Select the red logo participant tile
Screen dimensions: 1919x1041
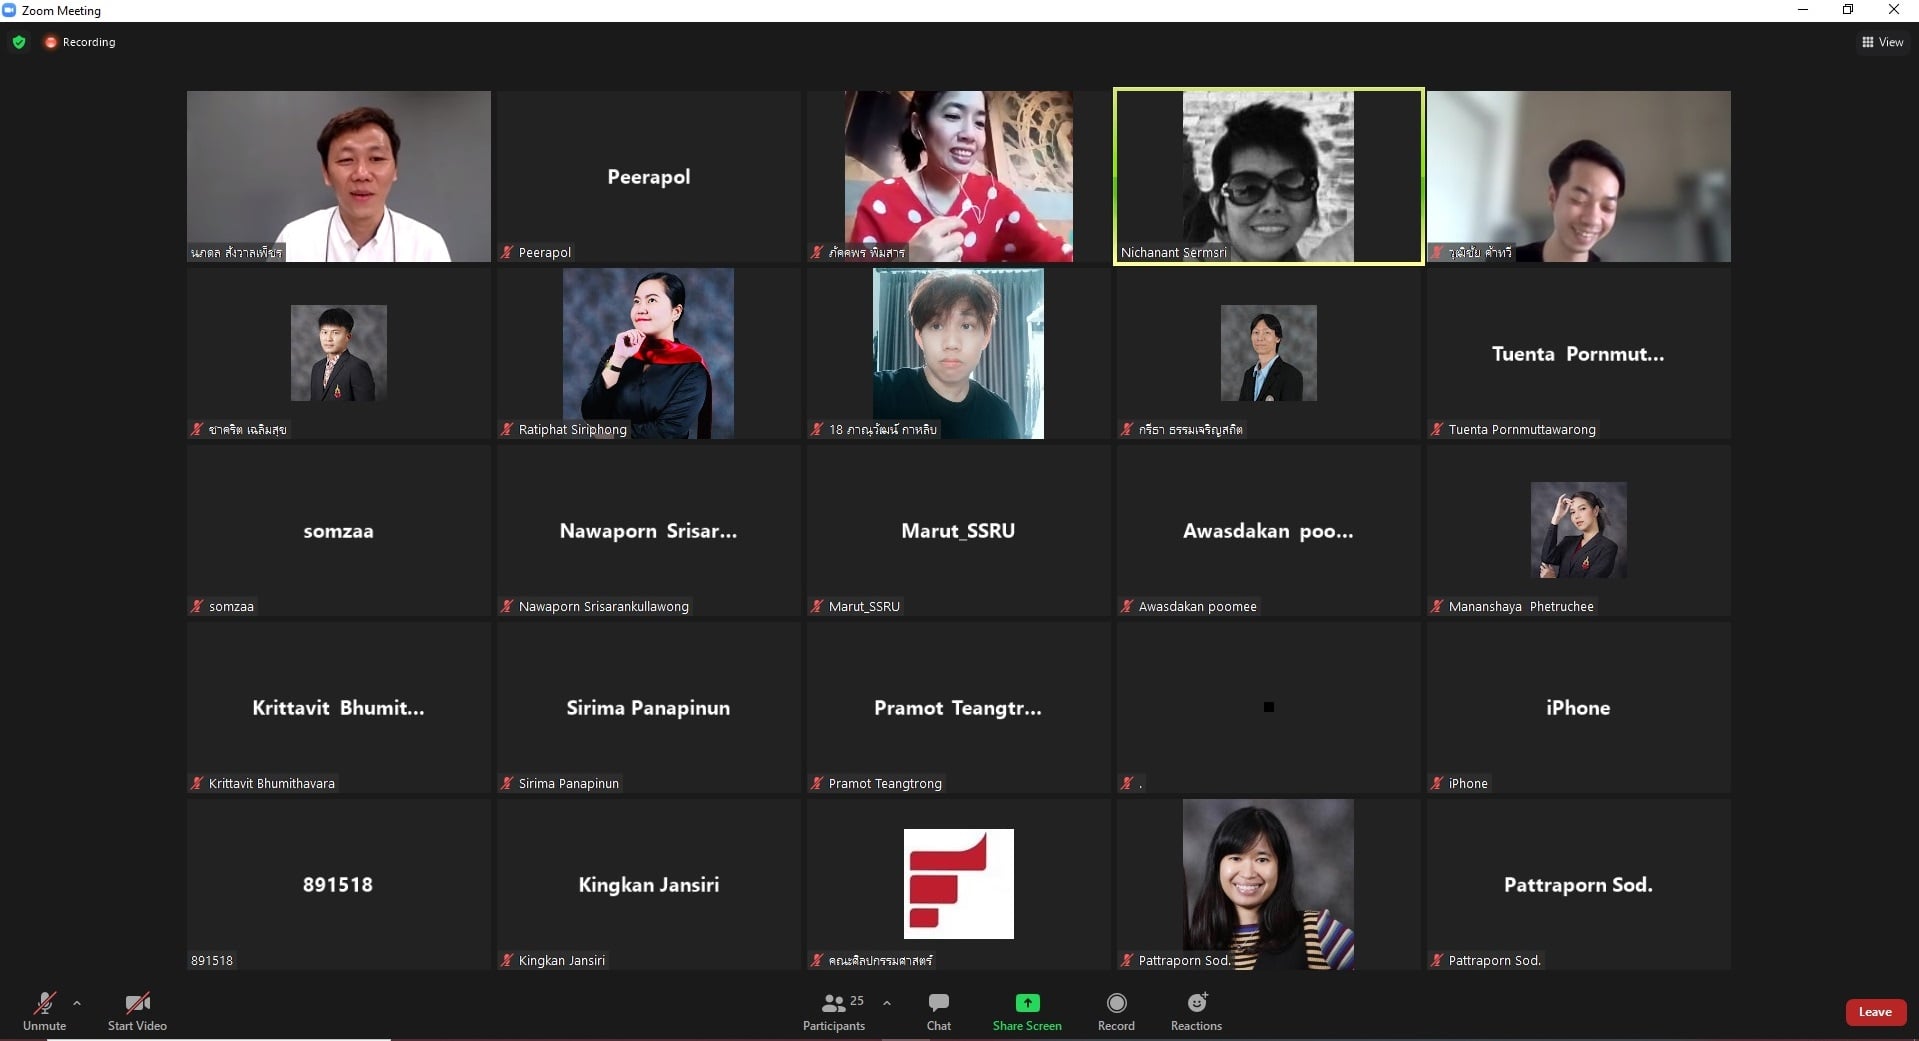(958, 884)
